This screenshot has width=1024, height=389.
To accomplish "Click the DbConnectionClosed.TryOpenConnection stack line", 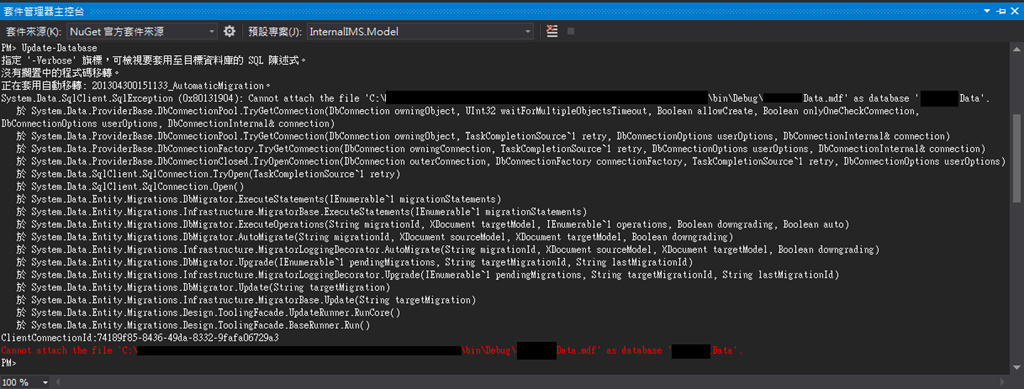I will tap(511, 161).
